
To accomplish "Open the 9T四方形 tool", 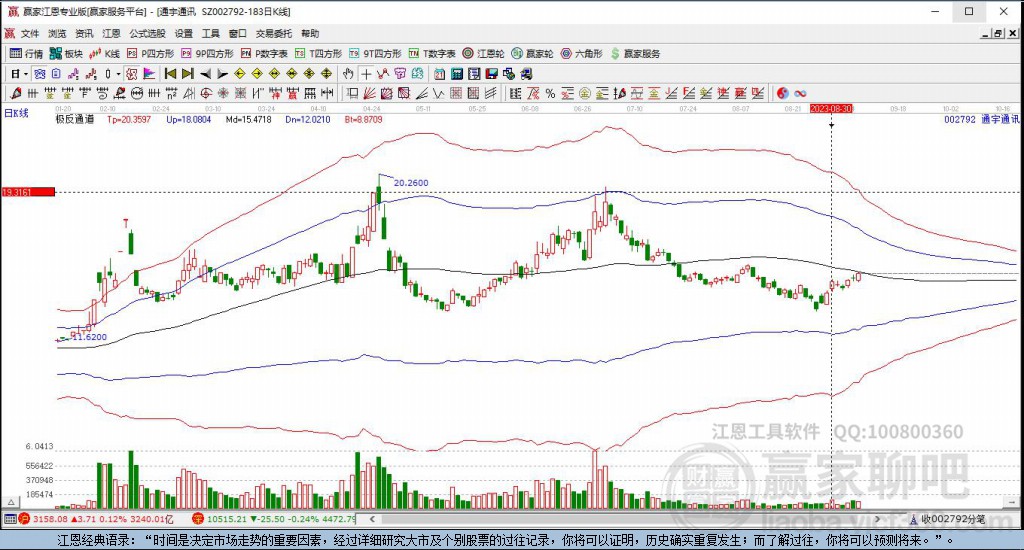I will 375,54.
